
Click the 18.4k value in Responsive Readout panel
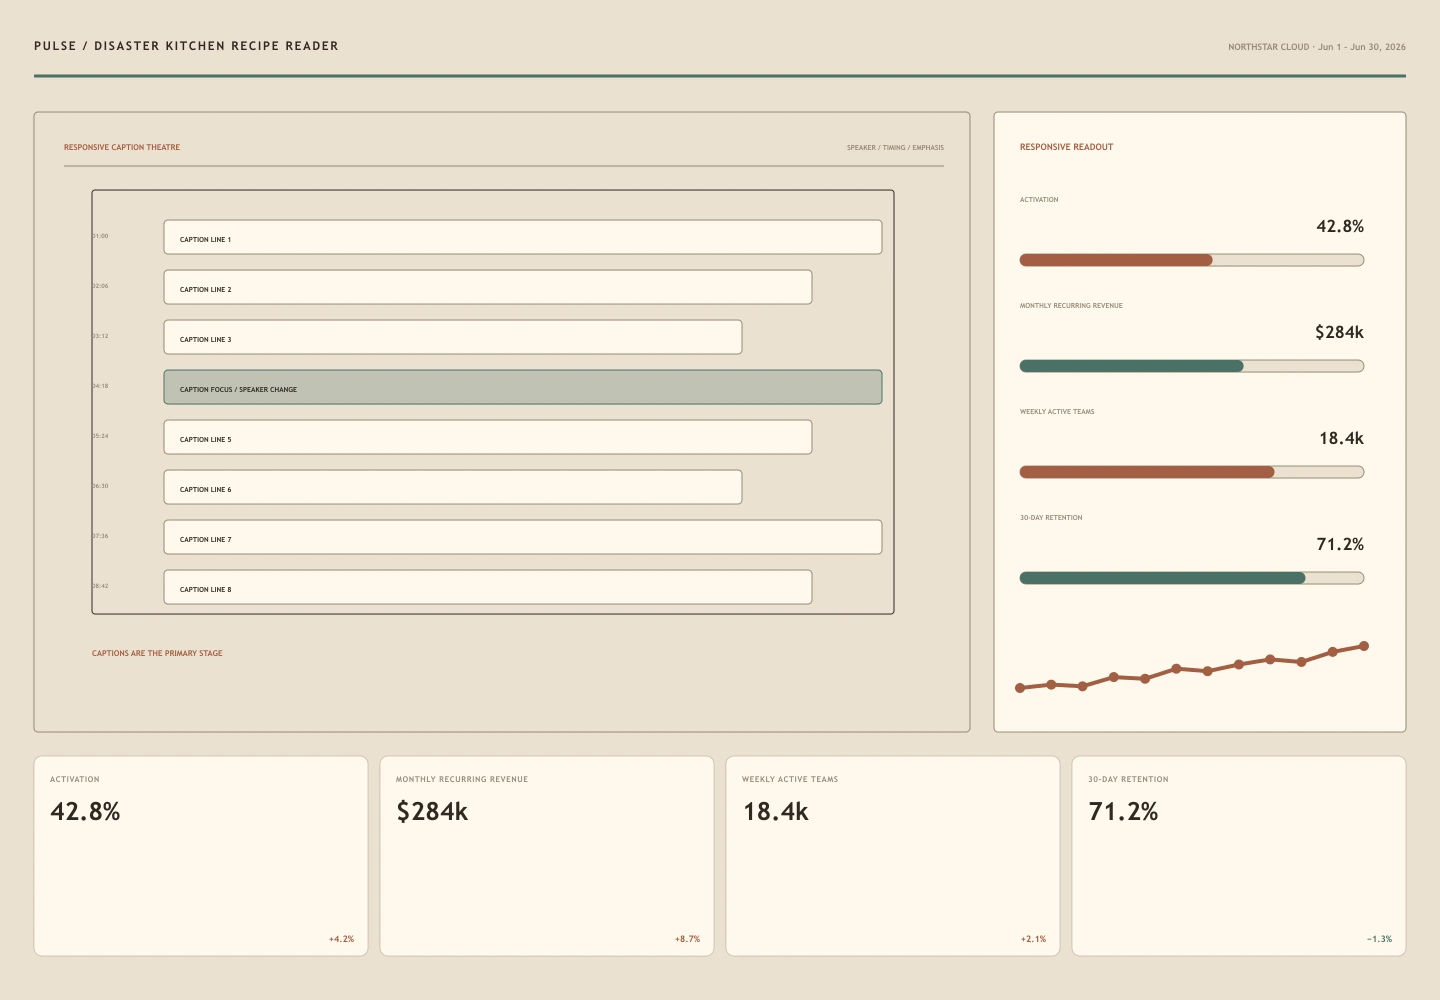[x=1341, y=438]
